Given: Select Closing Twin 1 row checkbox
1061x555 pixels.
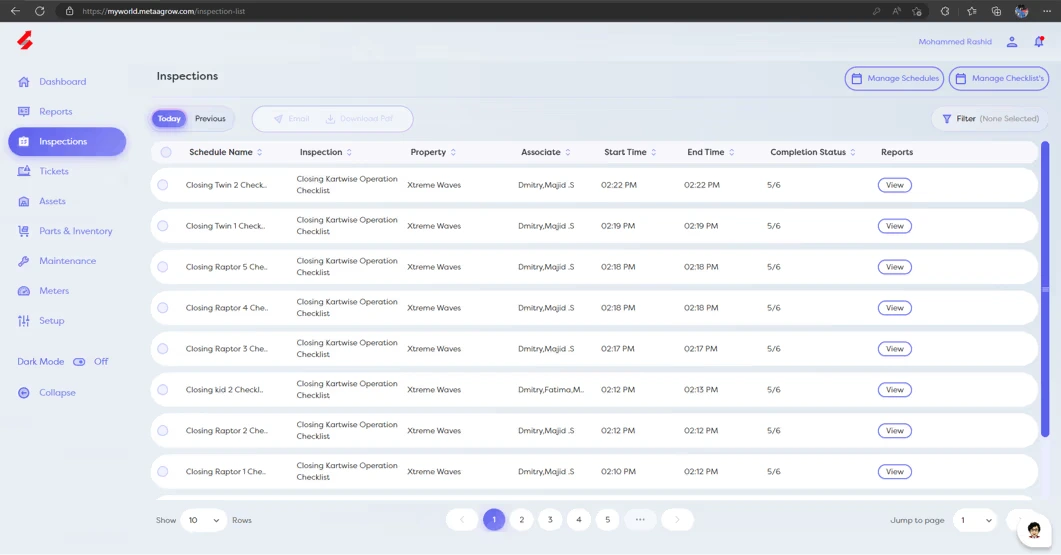Looking at the screenshot, I should point(162,226).
